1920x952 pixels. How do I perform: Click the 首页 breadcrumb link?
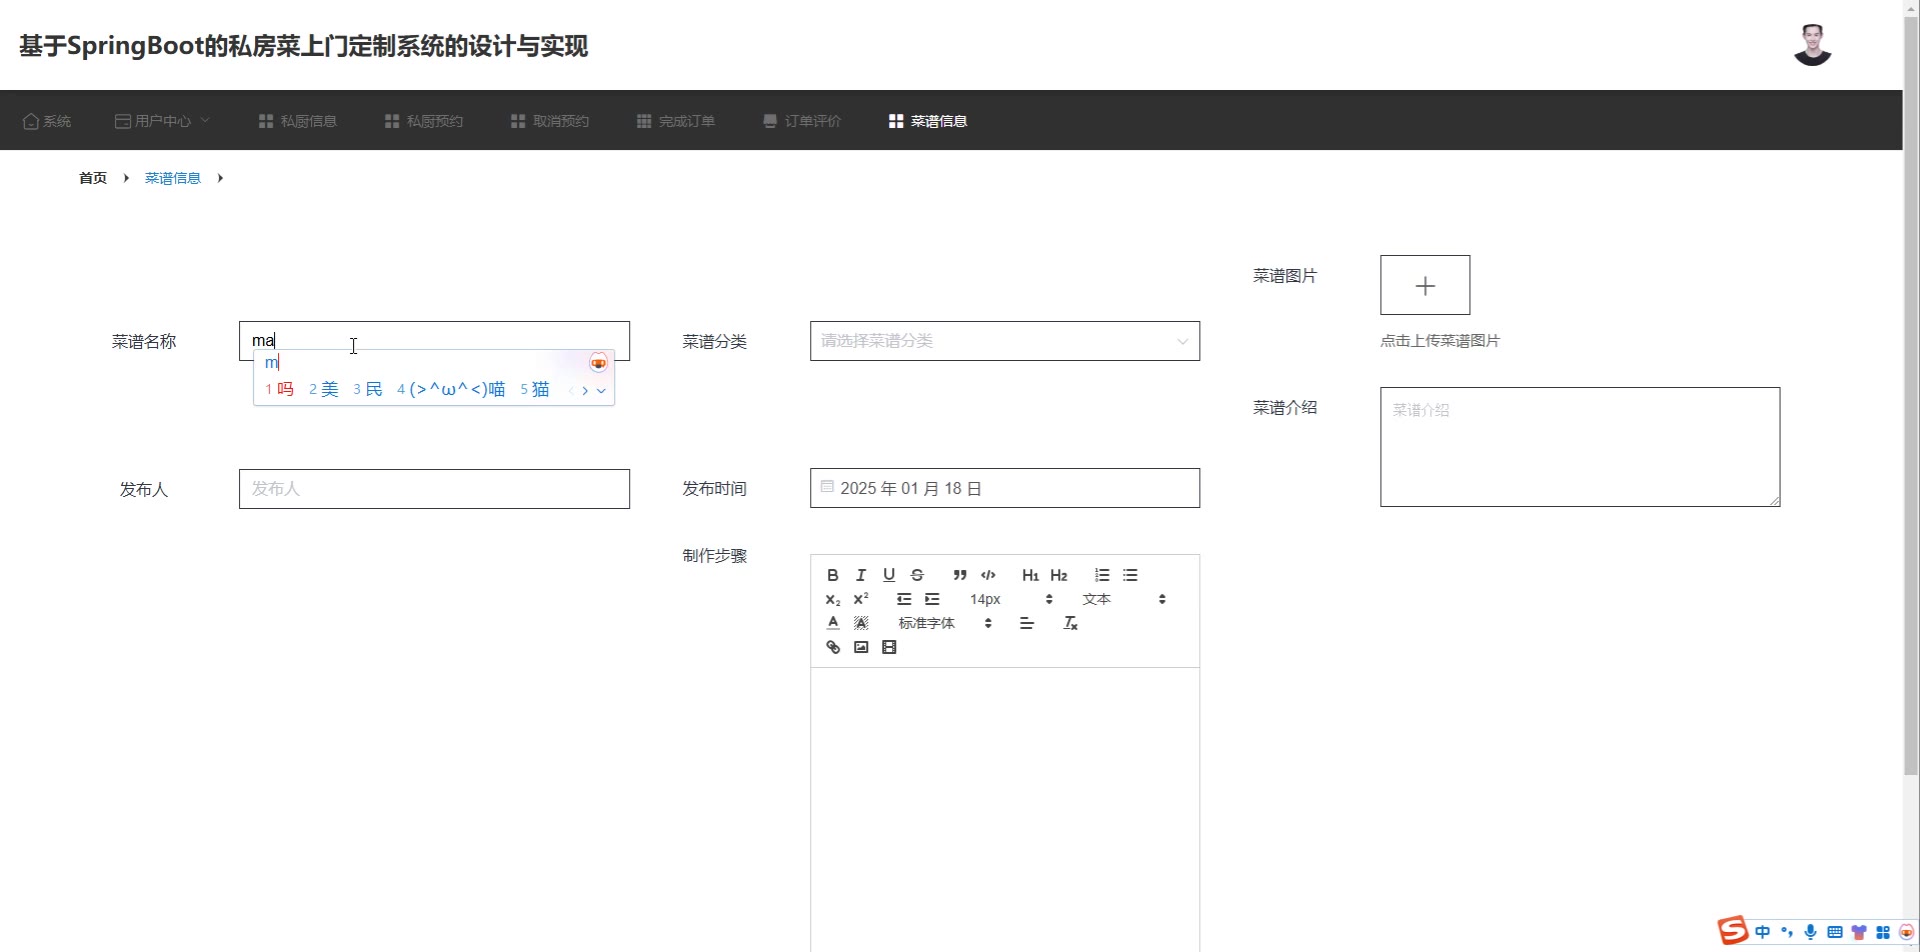(93, 178)
